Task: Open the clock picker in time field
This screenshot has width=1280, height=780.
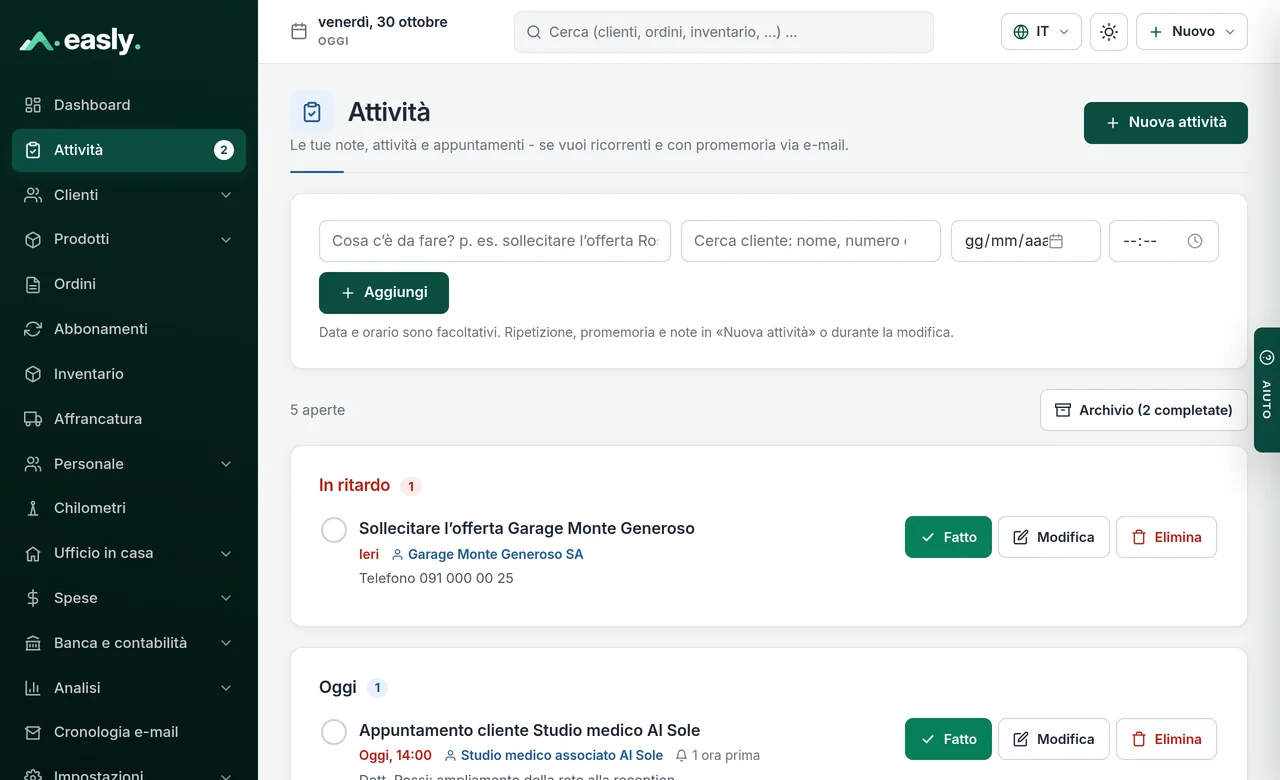Action: 1195,241
